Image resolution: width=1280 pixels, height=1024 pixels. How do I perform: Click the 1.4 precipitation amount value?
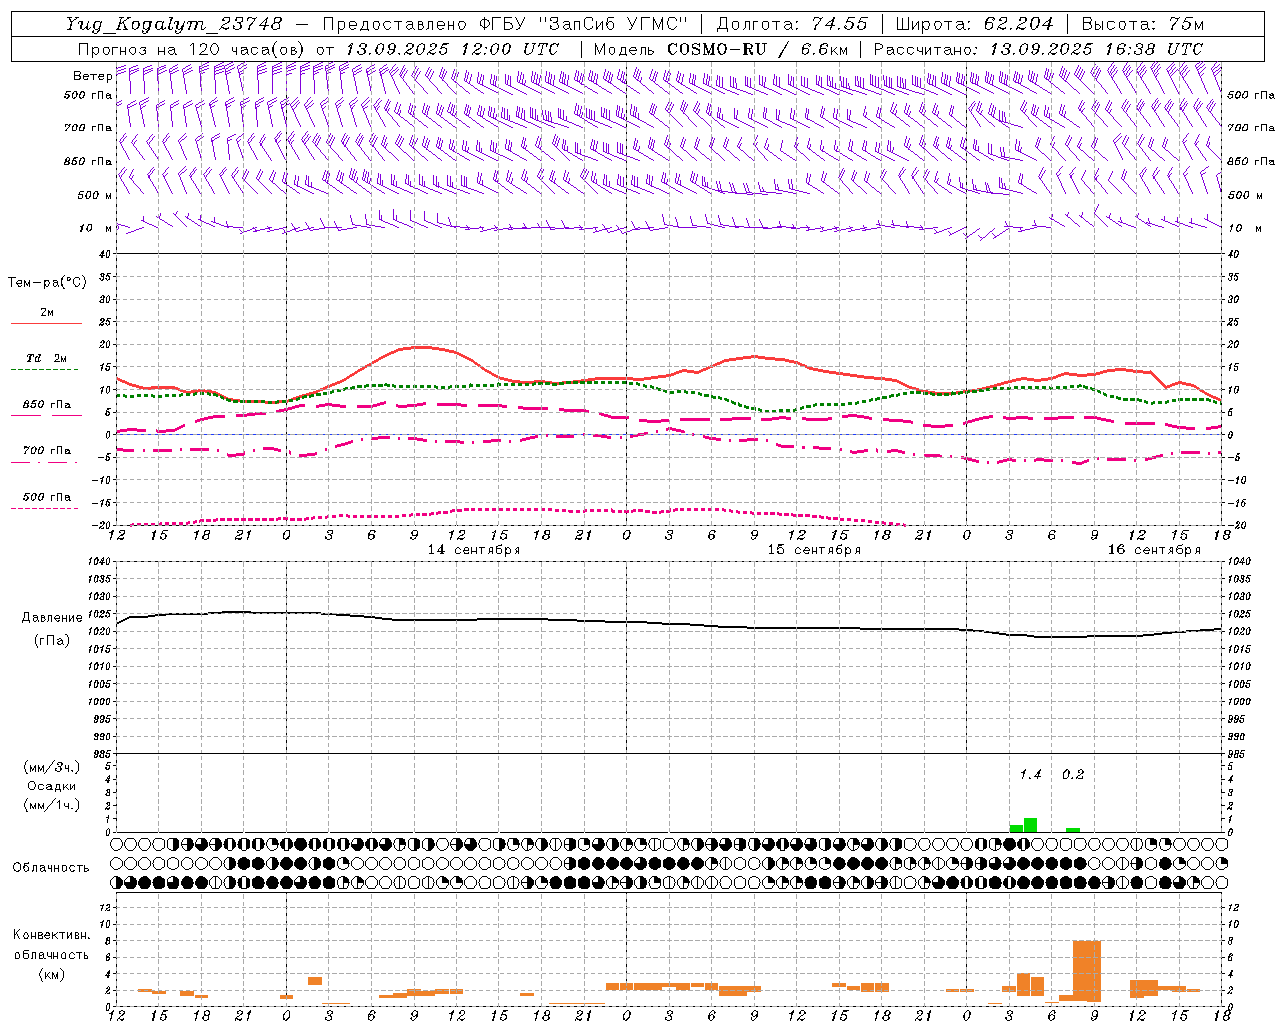click(1030, 775)
